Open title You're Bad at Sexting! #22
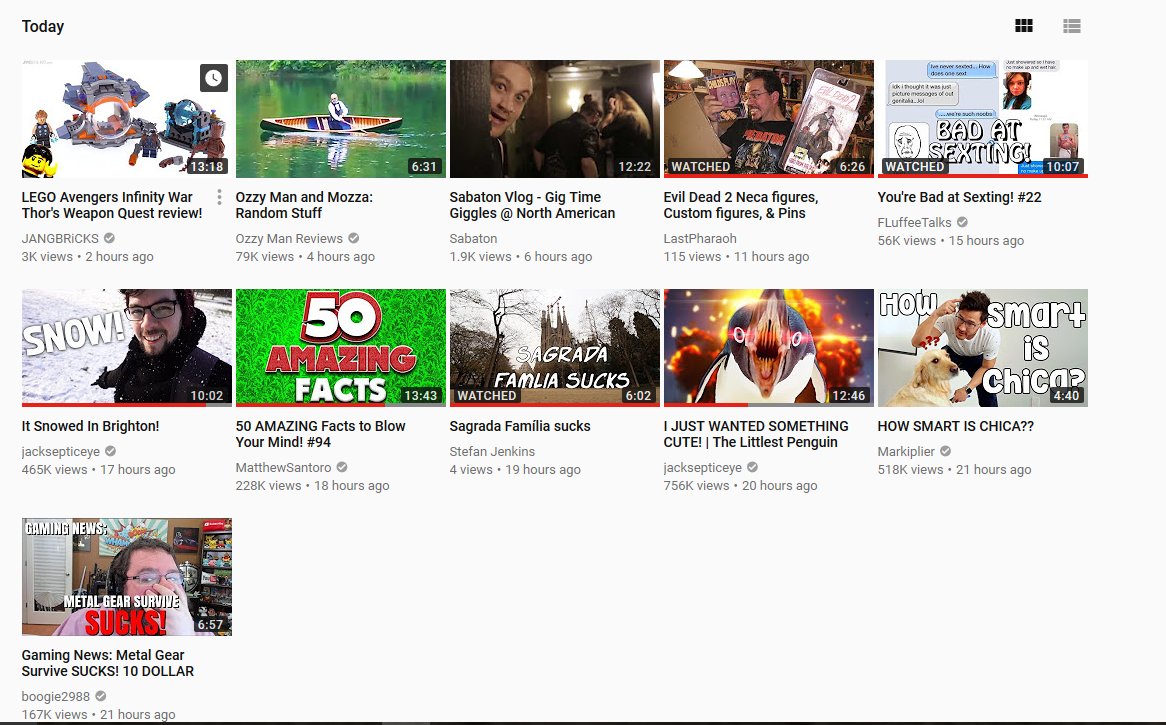 [x=959, y=197]
